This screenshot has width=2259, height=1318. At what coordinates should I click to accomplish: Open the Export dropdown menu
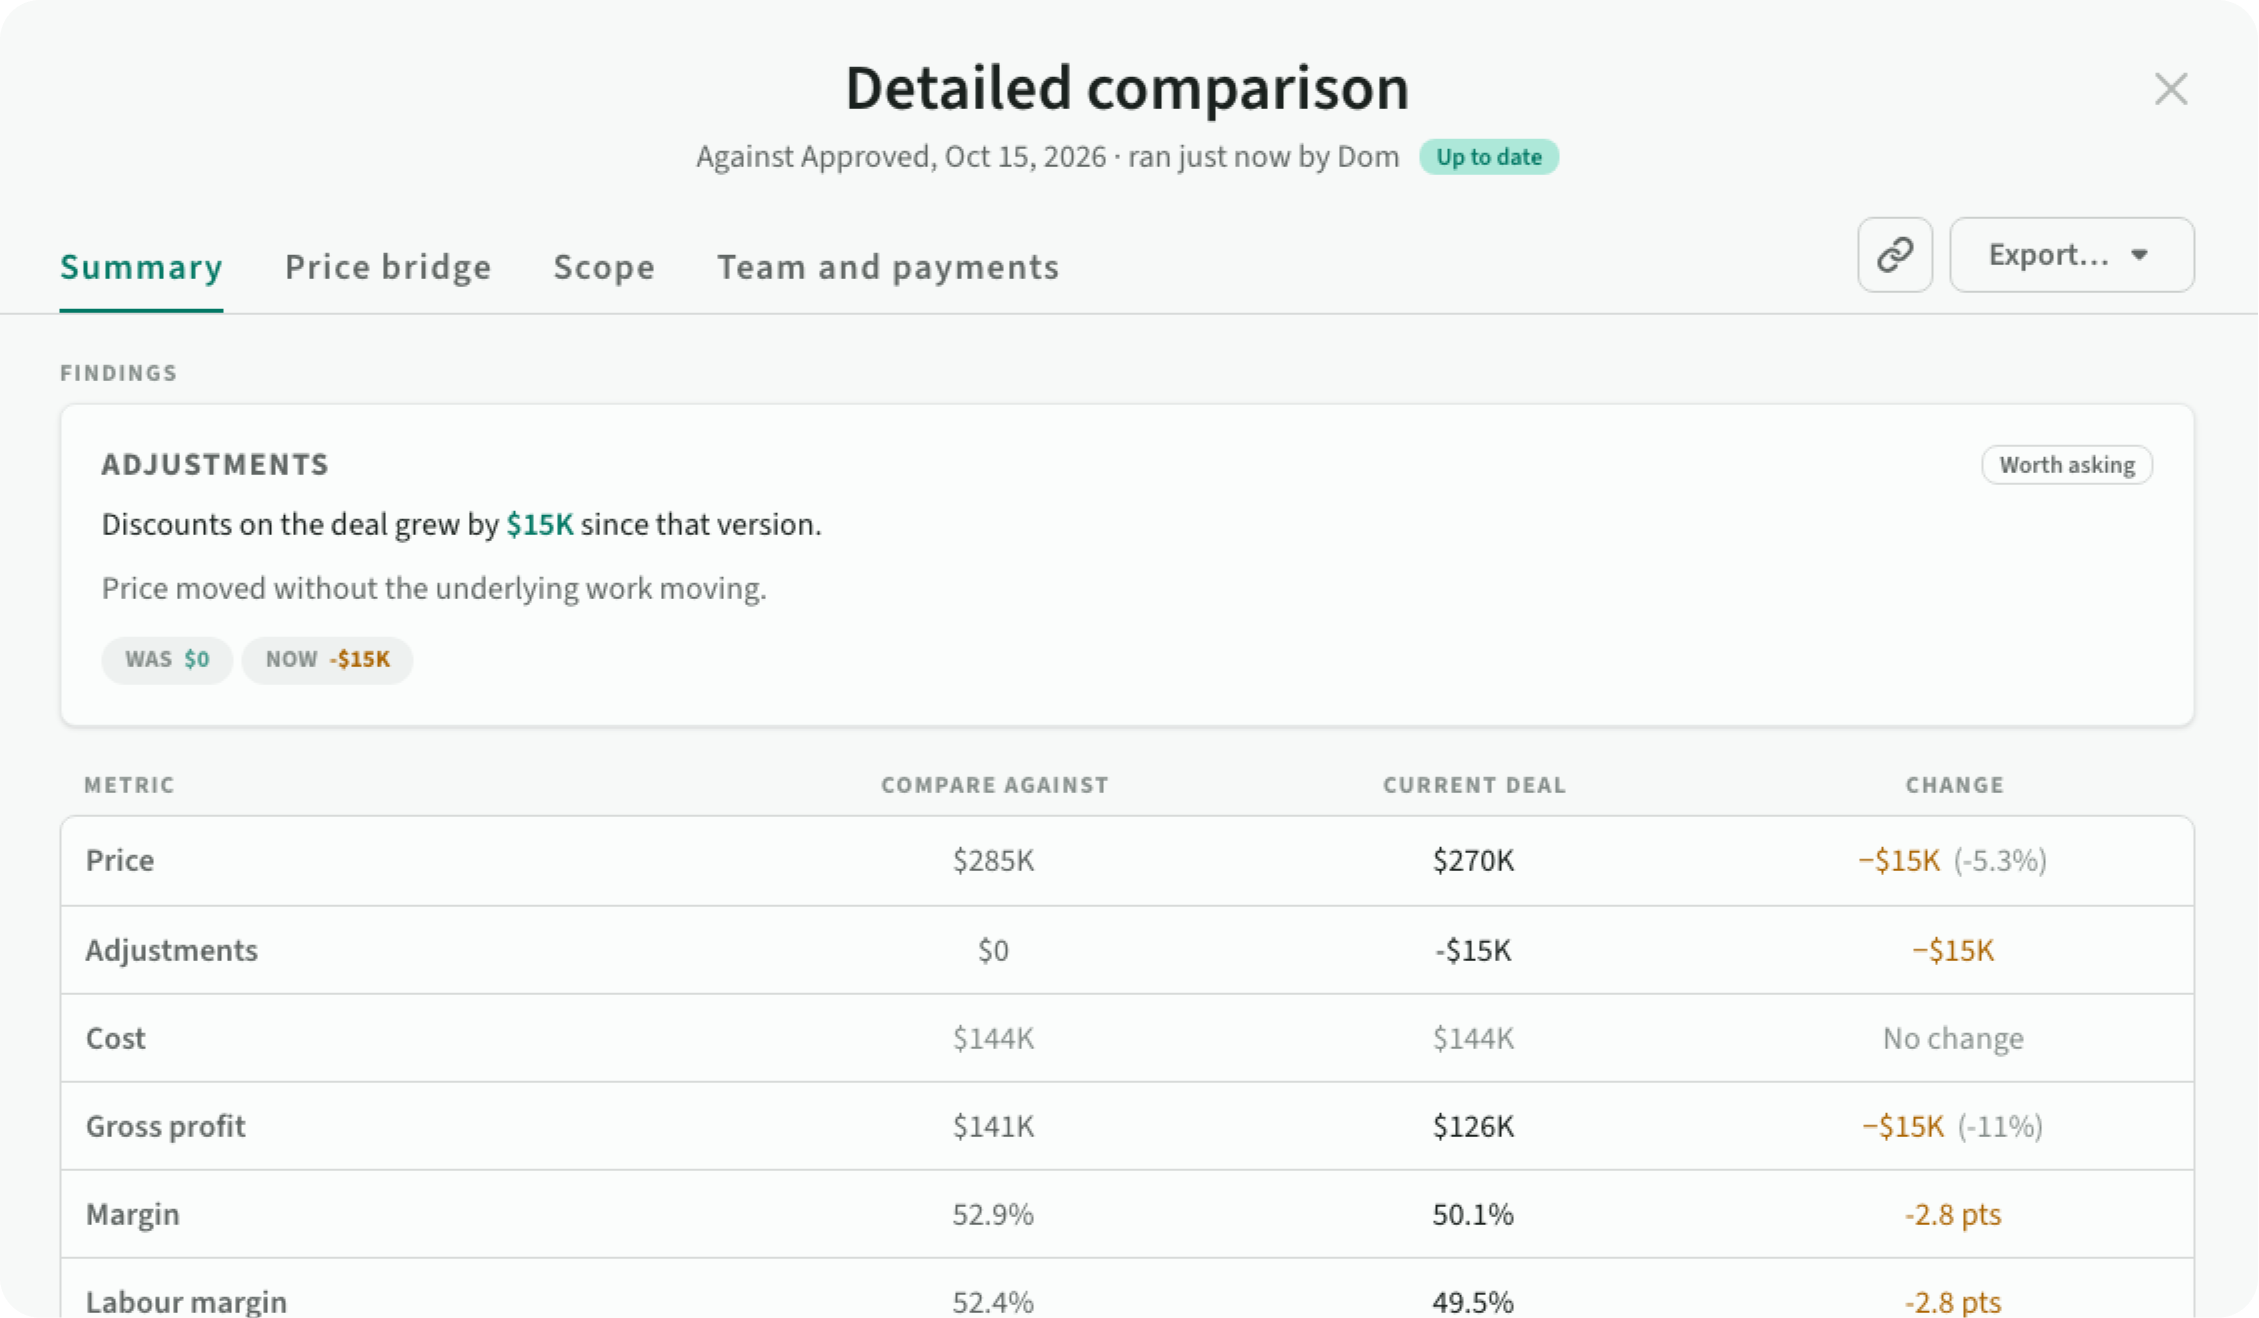2072,255
